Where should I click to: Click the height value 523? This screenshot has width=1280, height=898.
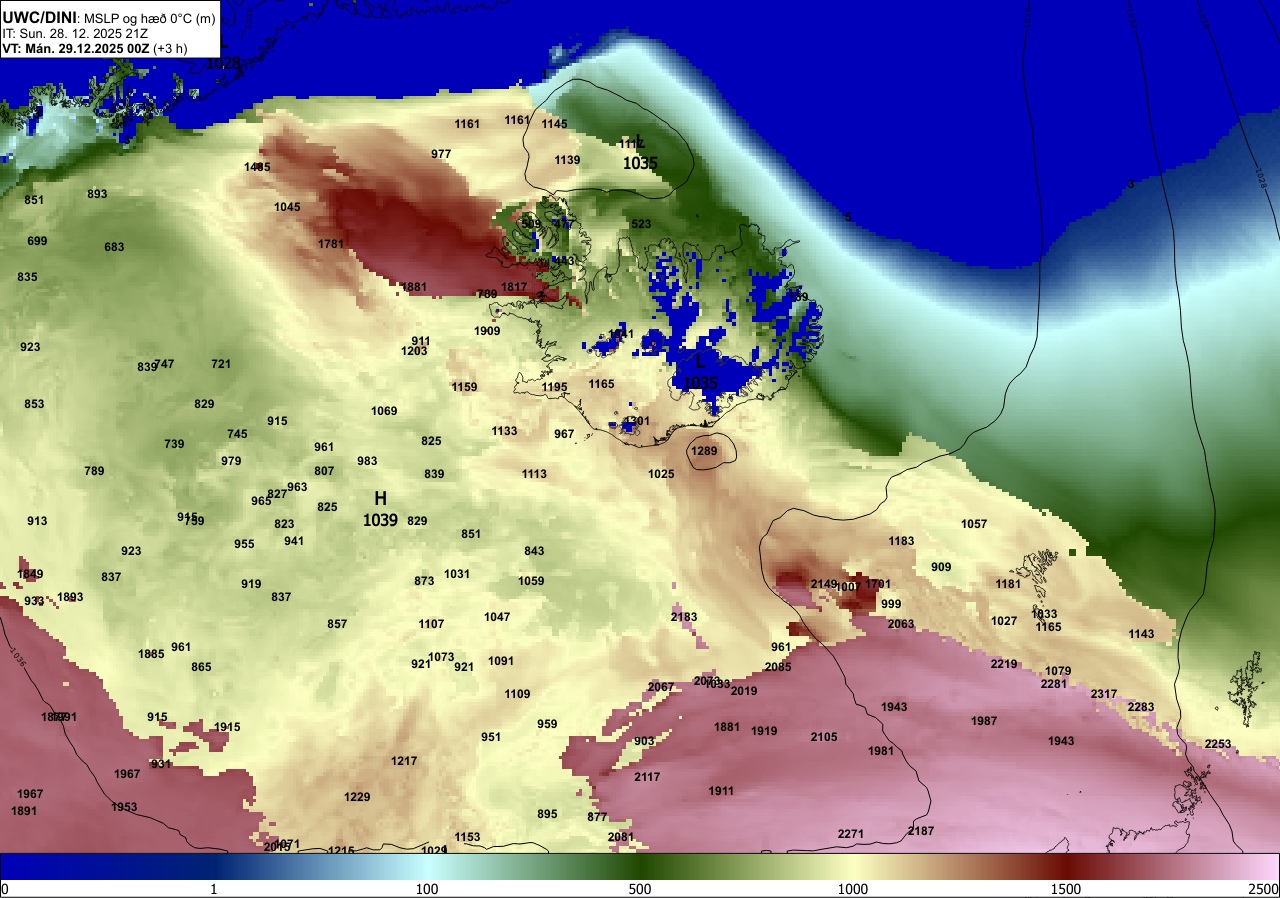point(641,224)
